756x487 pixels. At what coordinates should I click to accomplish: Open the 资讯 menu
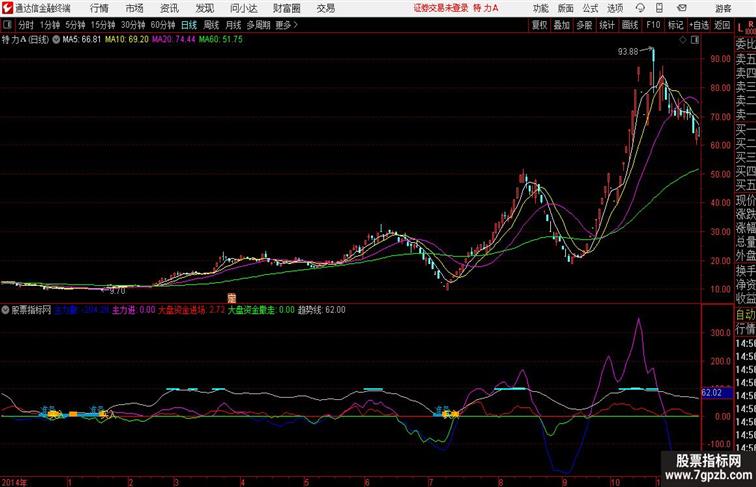169,8
